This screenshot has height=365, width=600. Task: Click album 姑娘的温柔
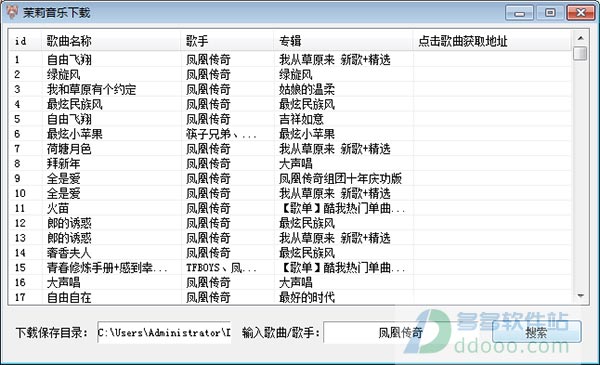point(307,90)
